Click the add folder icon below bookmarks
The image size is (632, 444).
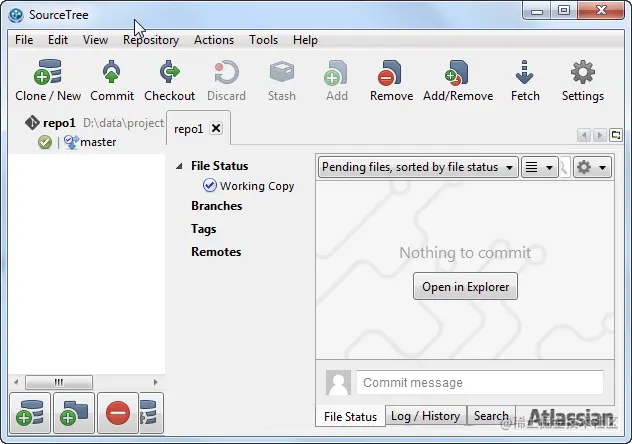[x=74, y=413]
